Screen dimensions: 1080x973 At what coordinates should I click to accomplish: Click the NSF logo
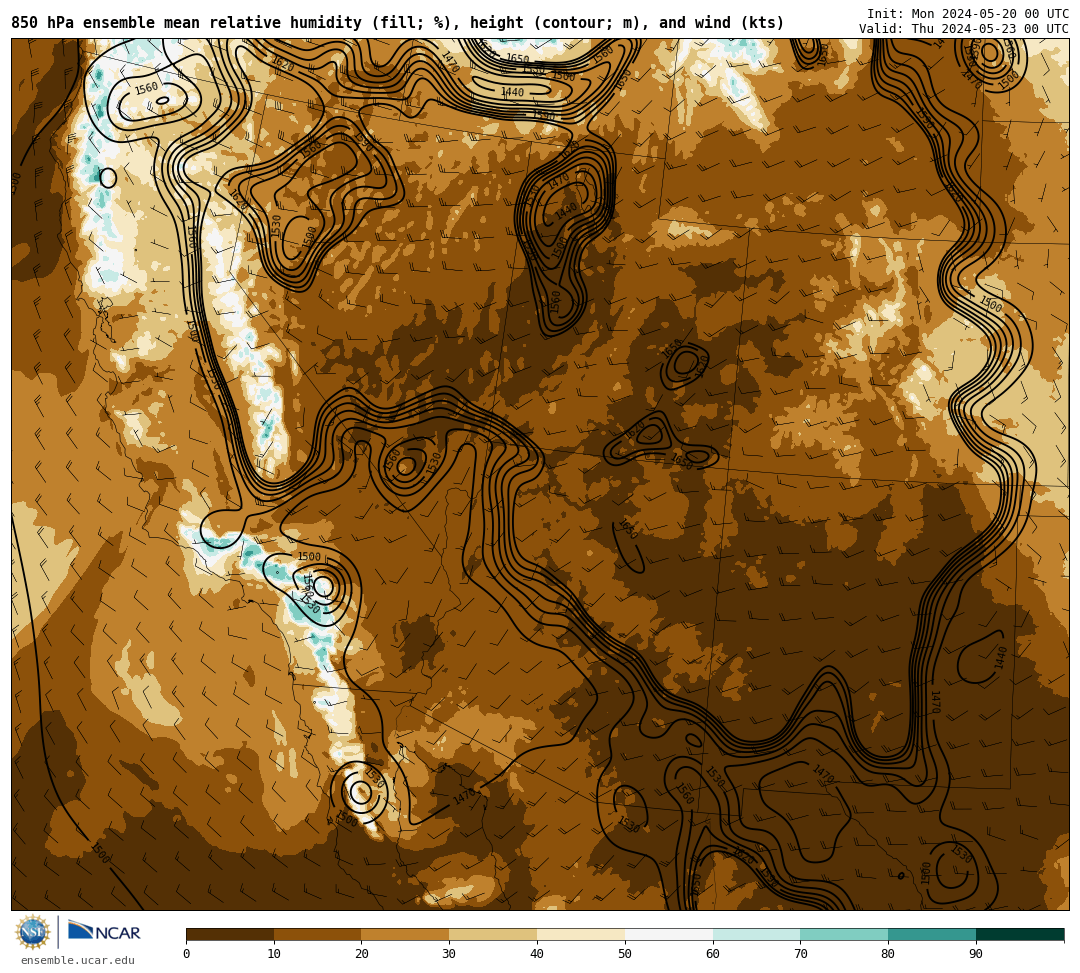(x=33, y=932)
